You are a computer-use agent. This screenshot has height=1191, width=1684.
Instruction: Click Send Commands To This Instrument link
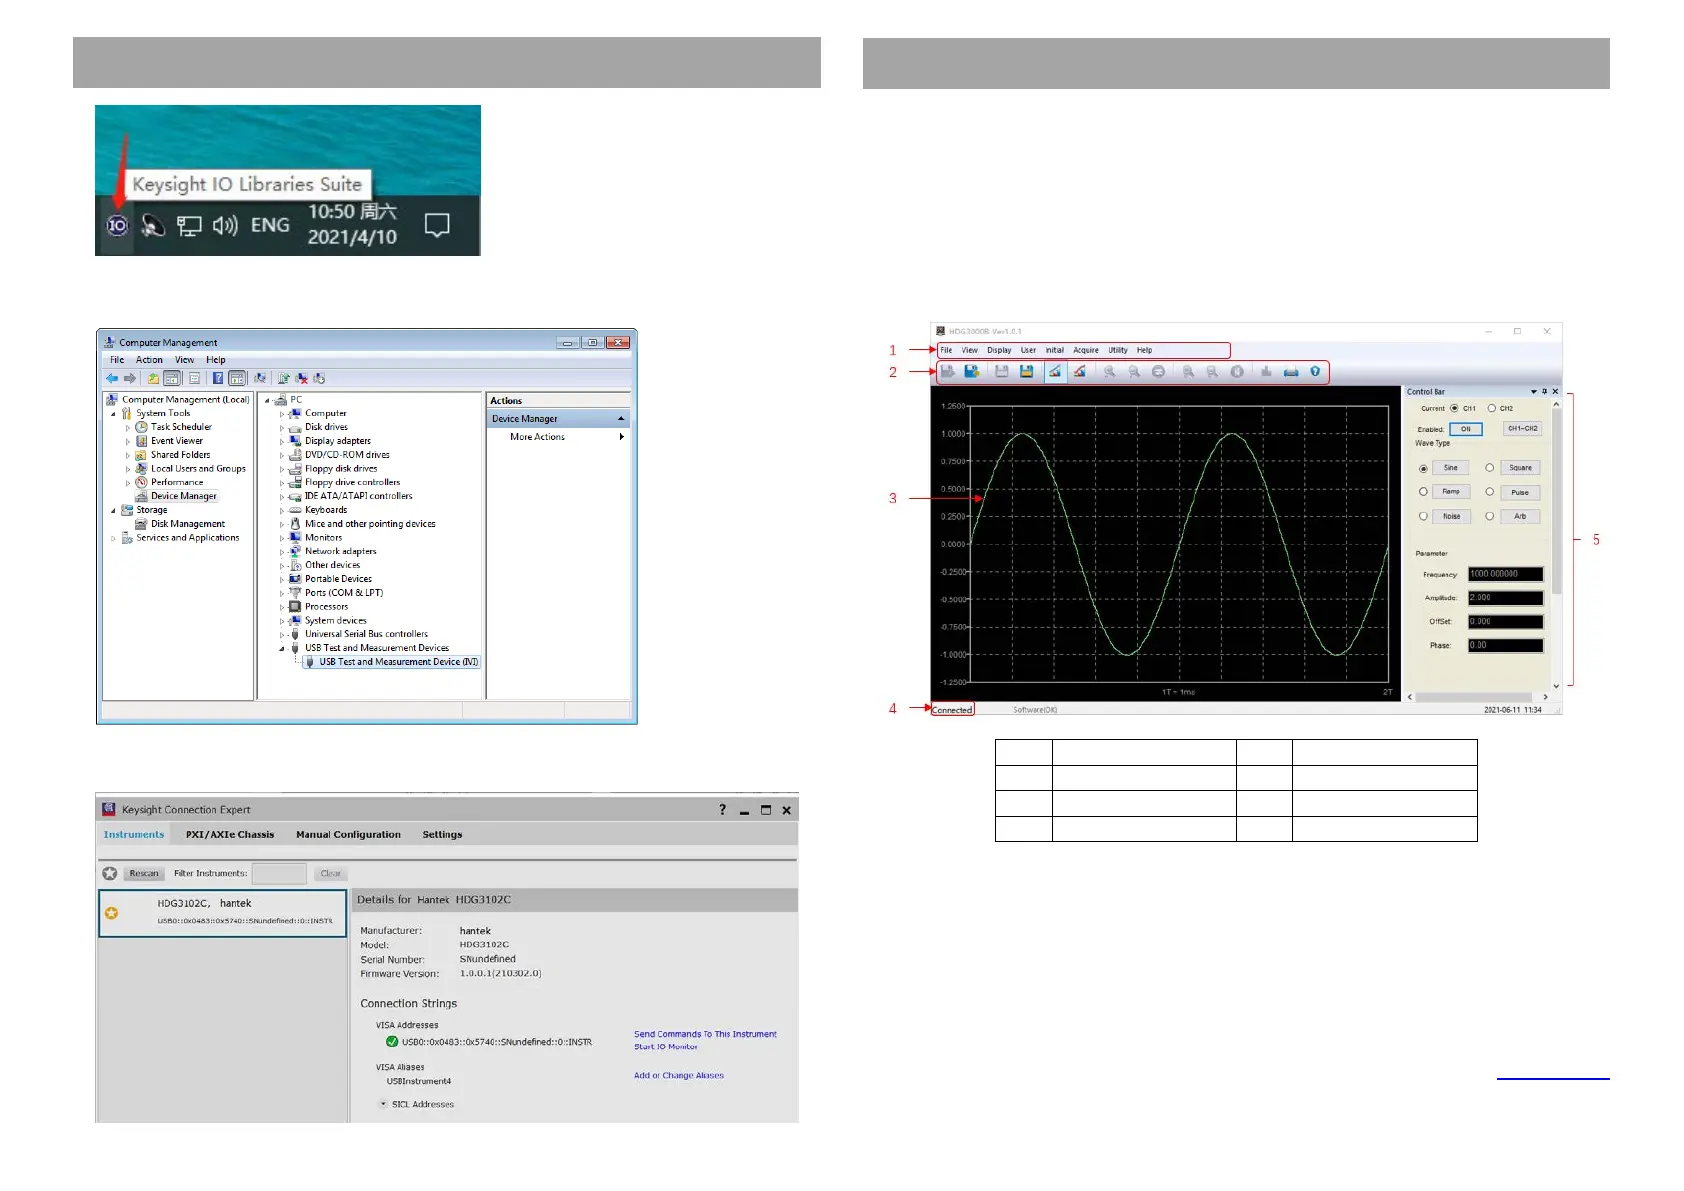pos(705,1034)
